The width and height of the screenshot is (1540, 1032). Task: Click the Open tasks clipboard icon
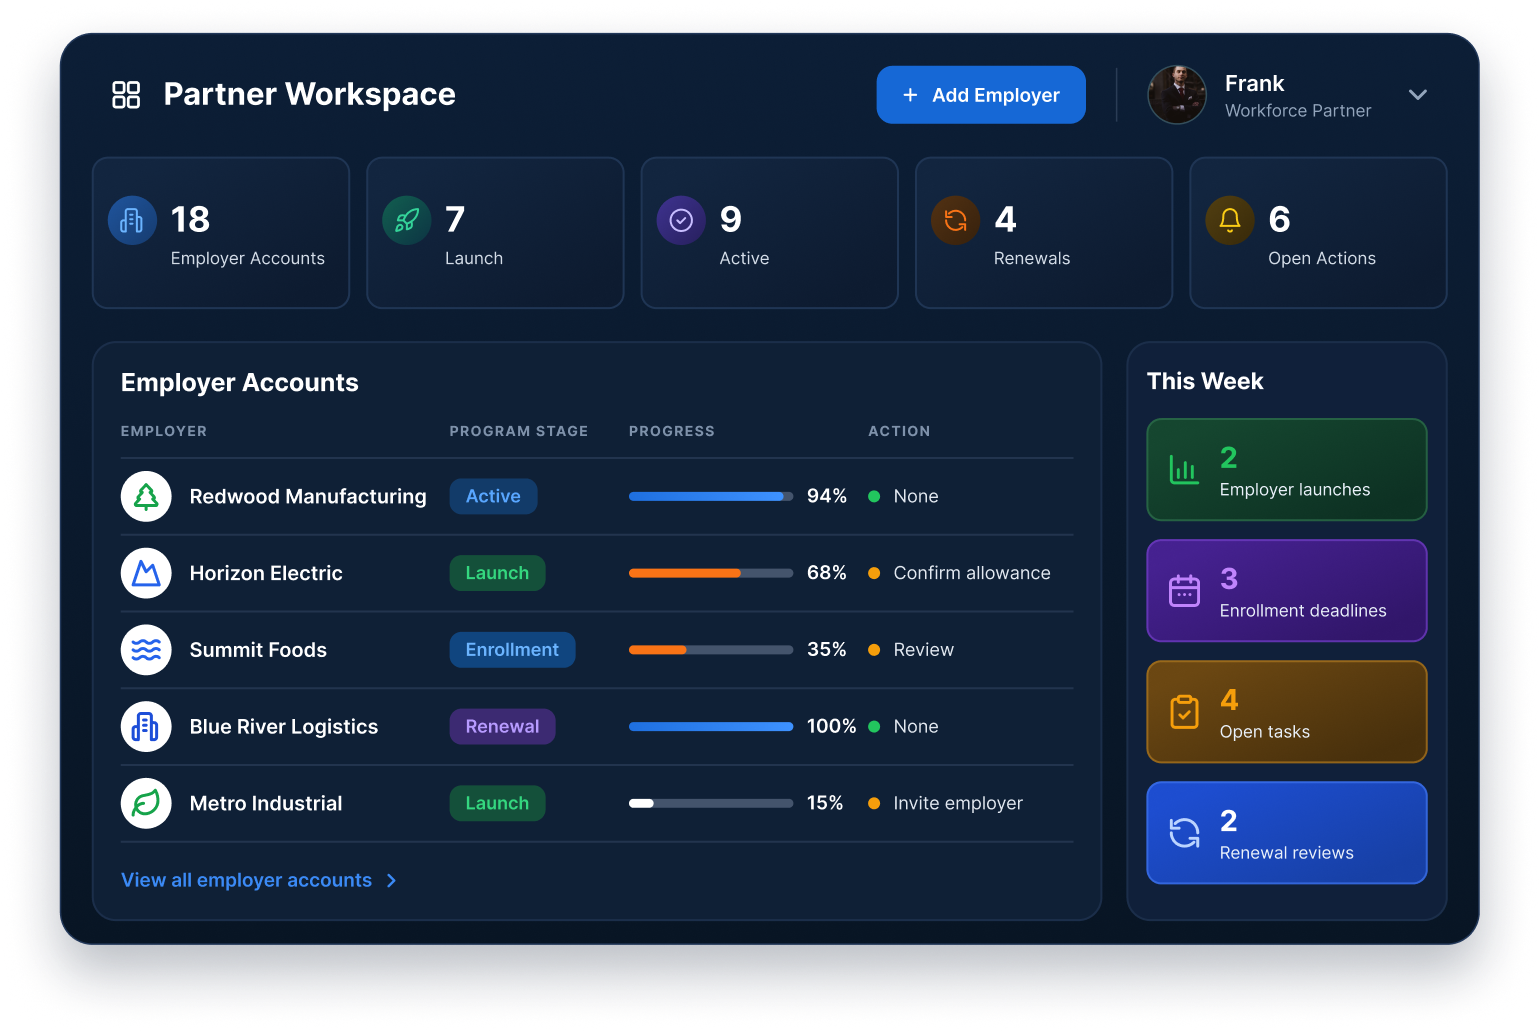tap(1184, 712)
